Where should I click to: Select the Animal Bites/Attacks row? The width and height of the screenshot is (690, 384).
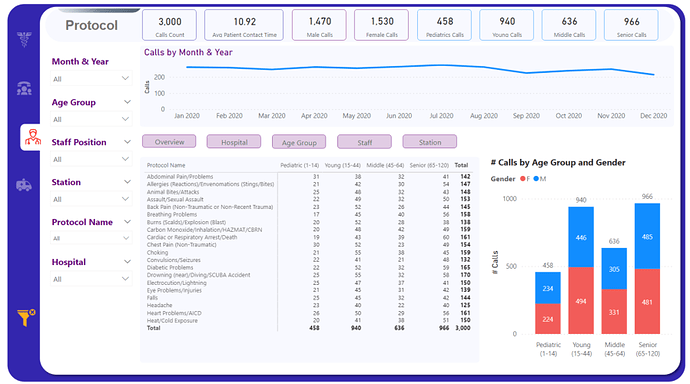(308, 192)
